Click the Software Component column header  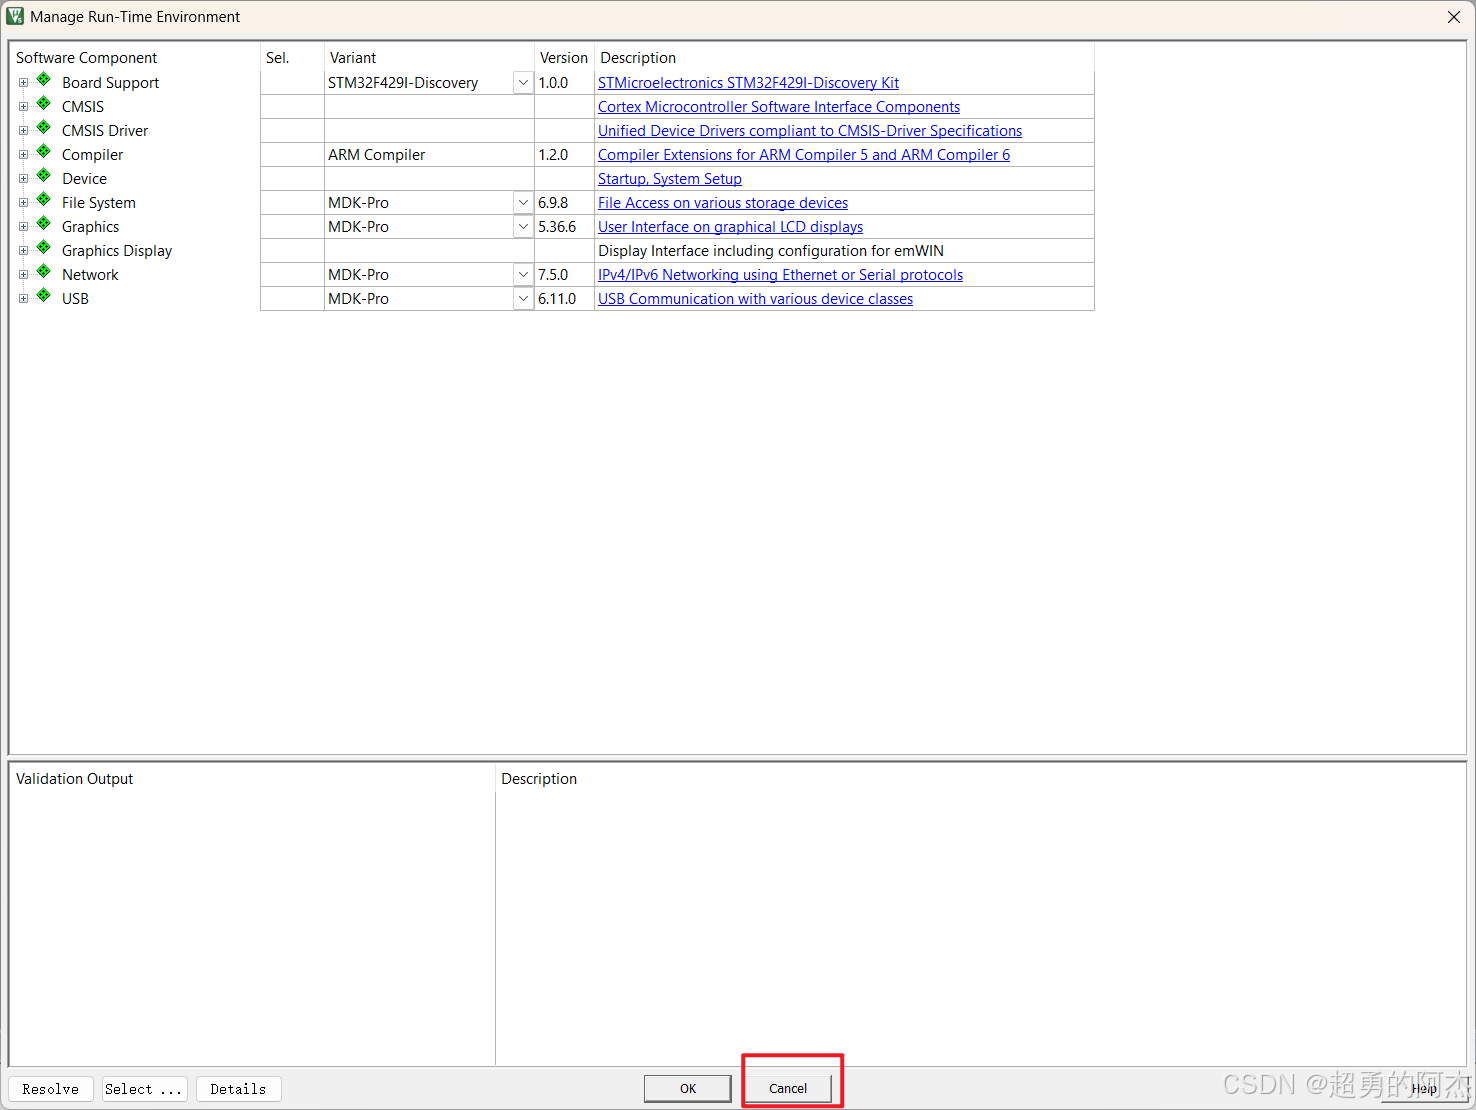click(86, 58)
